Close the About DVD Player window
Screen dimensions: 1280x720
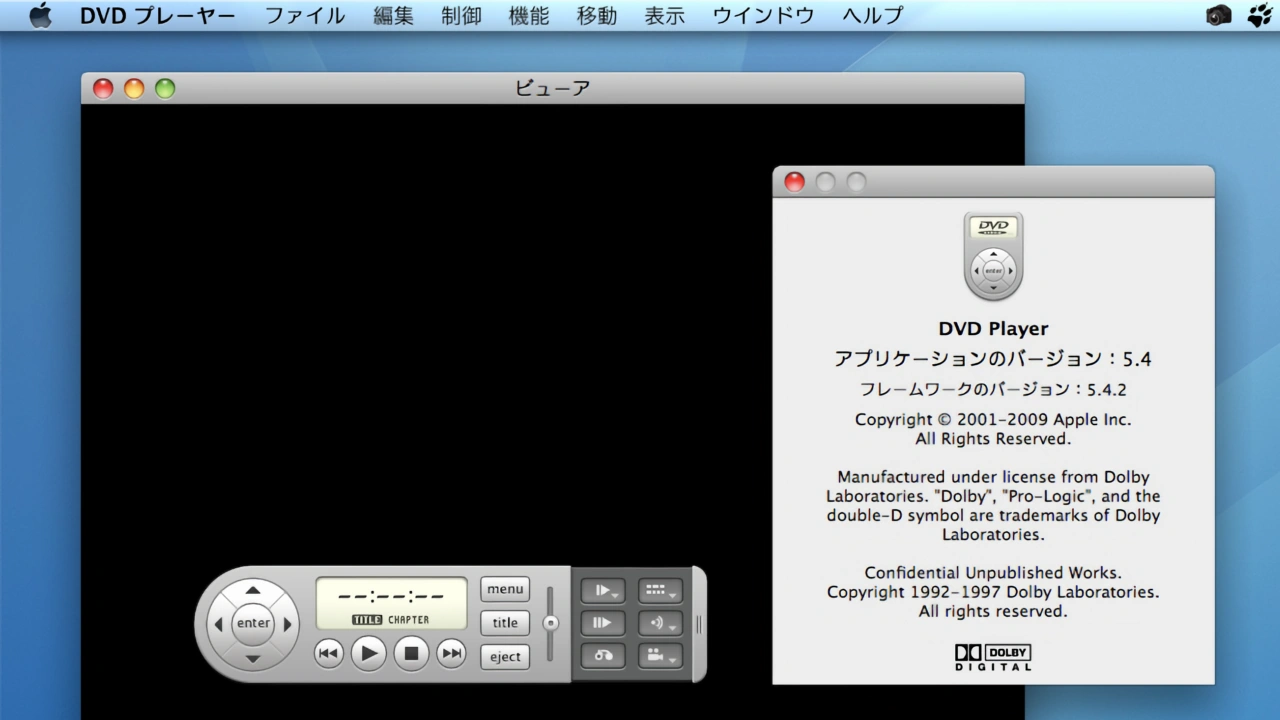tap(794, 182)
